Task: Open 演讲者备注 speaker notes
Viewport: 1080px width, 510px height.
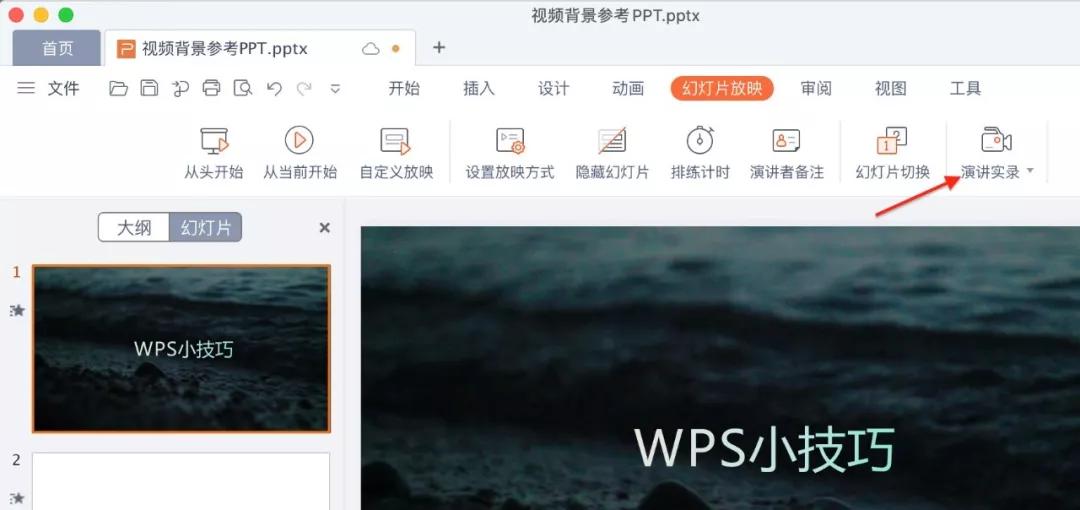Action: tap(787, 154)
